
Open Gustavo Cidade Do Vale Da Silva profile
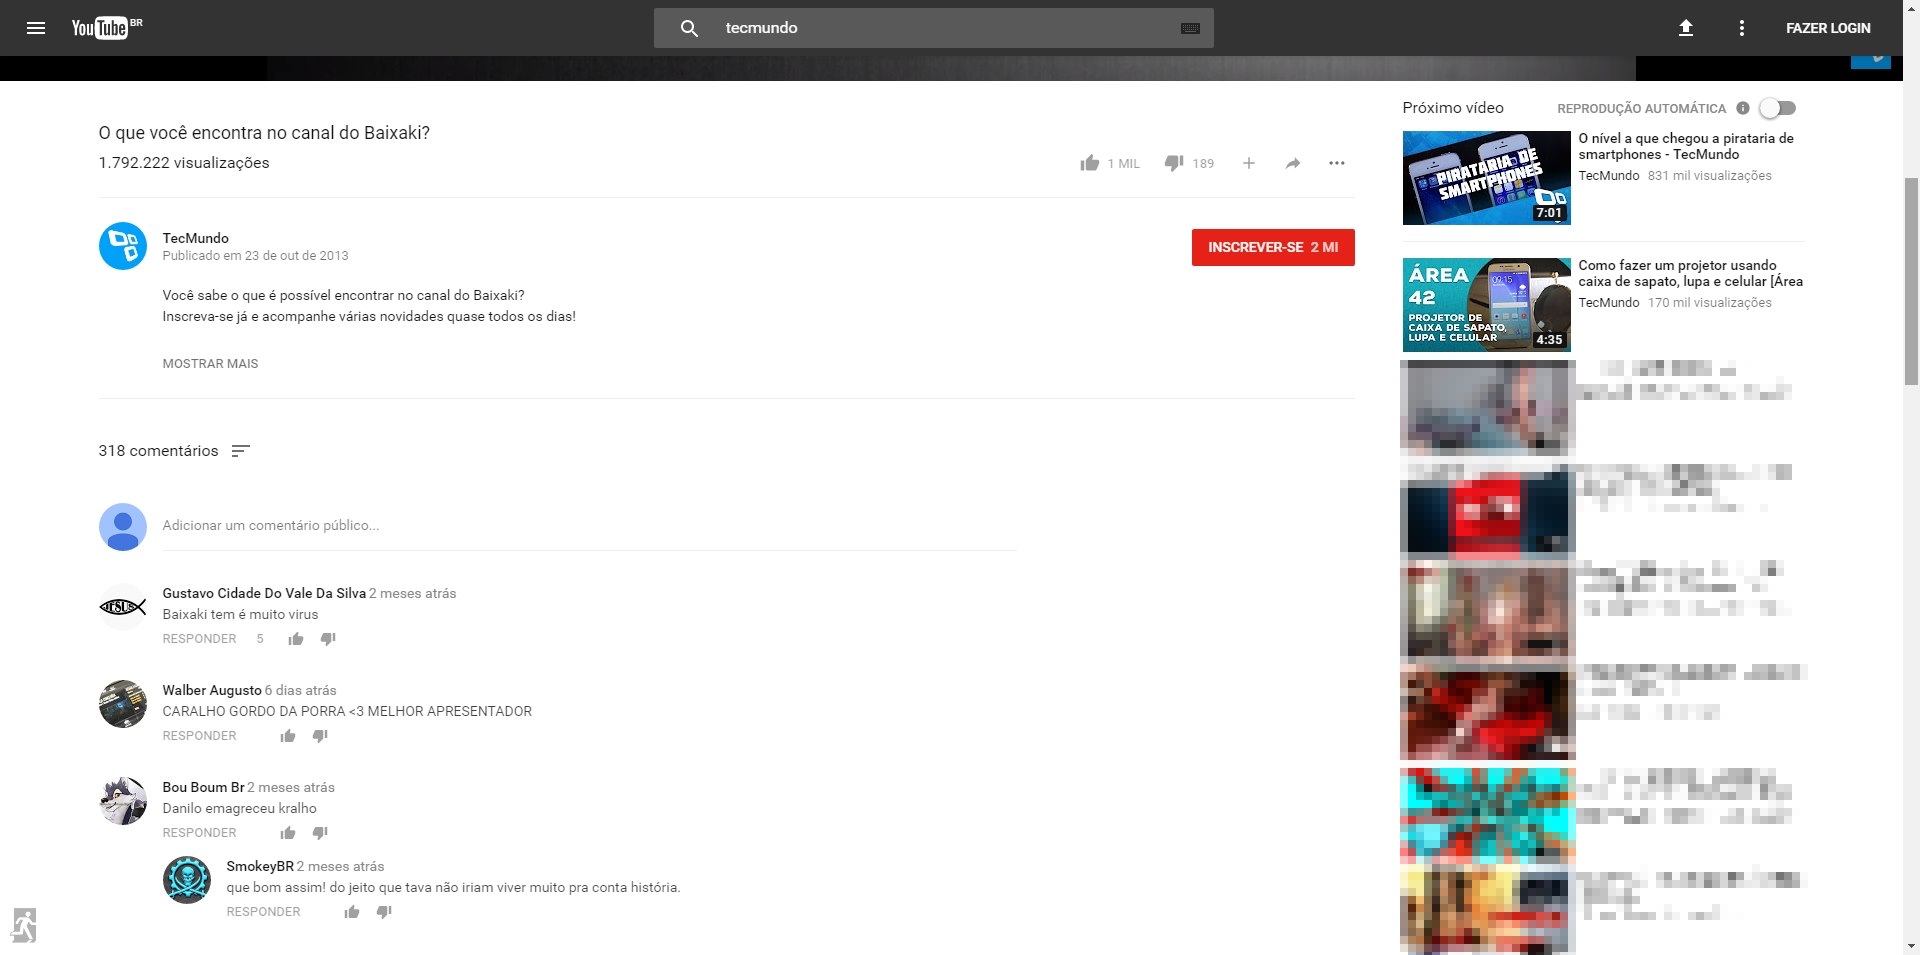[264, 593]
